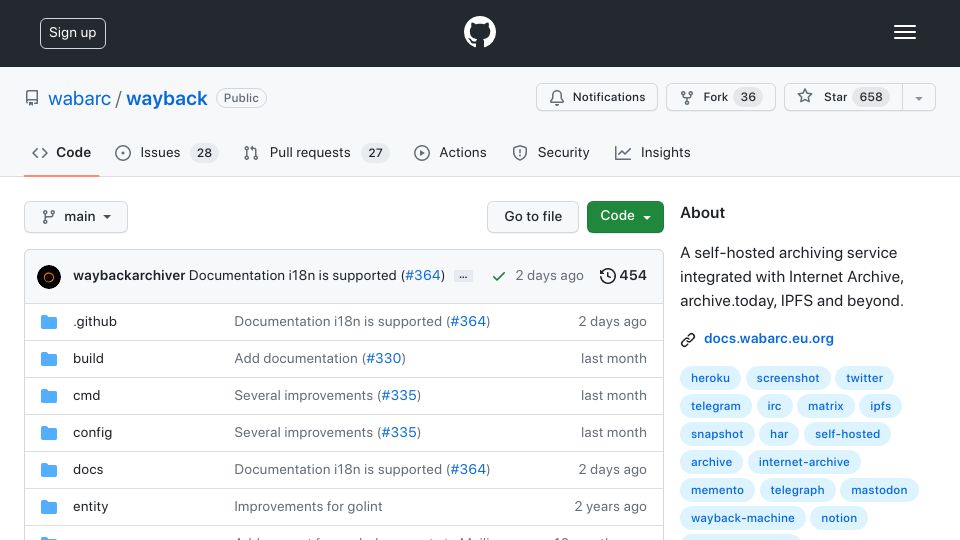This screenshot has height=540, width=960.
Task: Click the green check status icon
Action: pos(498,276)
